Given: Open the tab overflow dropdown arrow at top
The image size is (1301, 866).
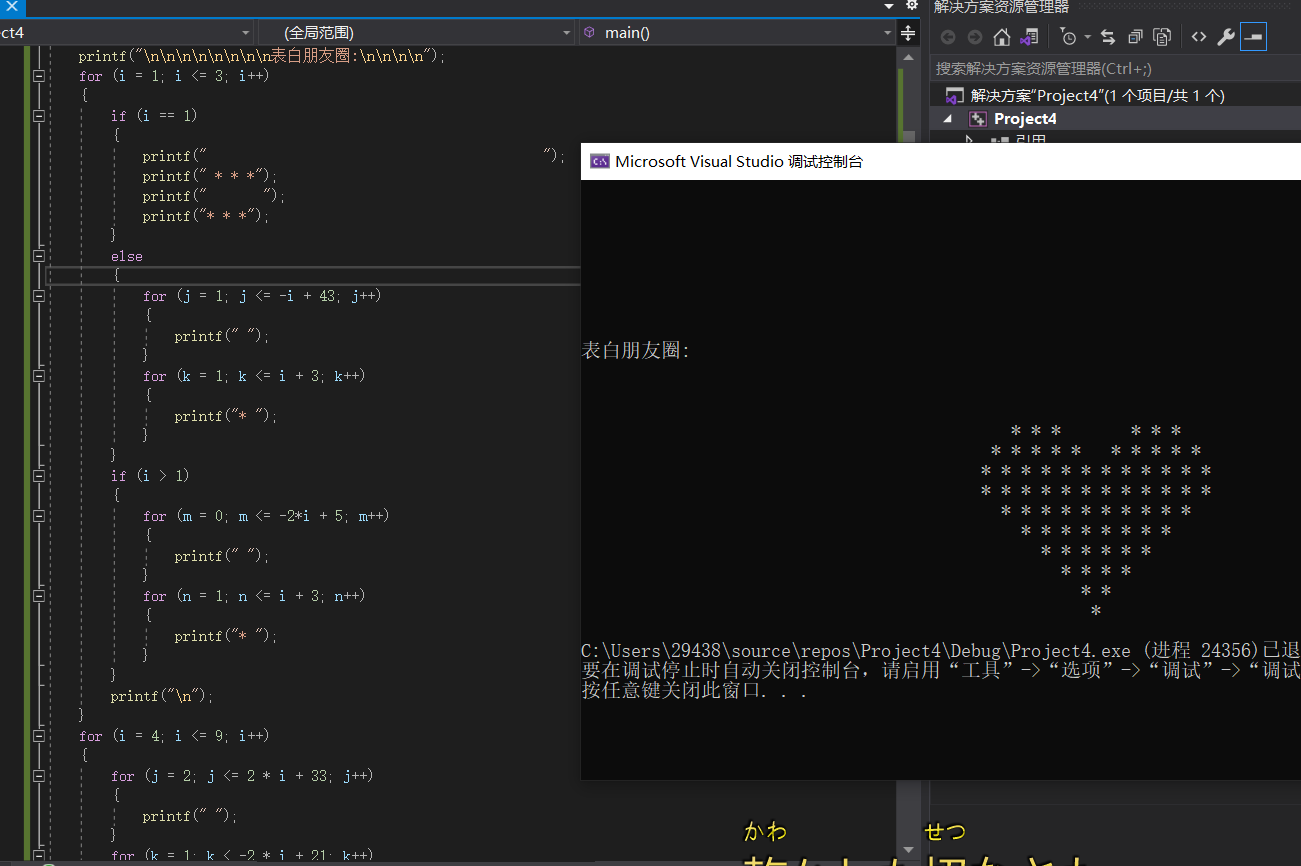Looking at the screenshot, I should (889, 6).
